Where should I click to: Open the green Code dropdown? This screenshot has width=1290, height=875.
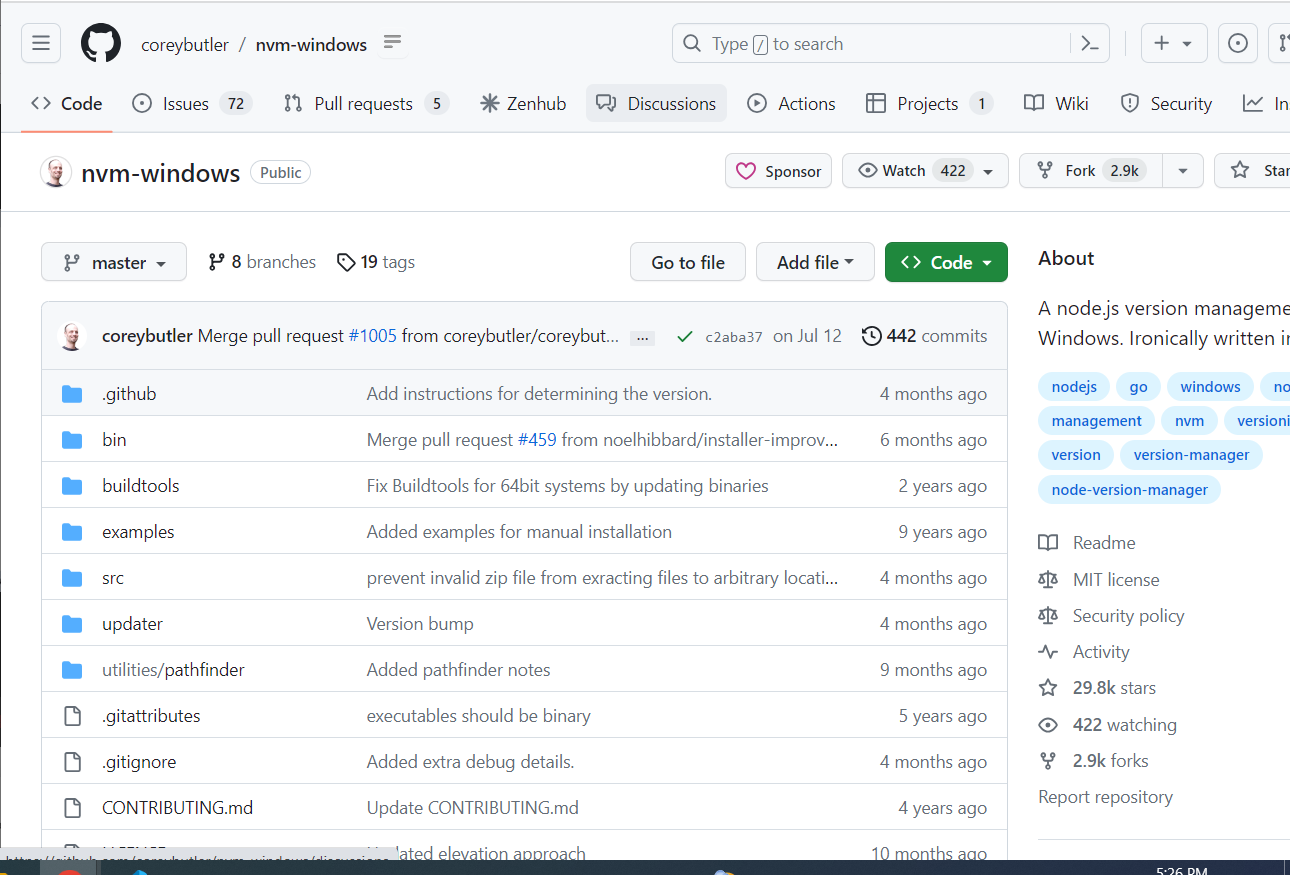[946, 262]
